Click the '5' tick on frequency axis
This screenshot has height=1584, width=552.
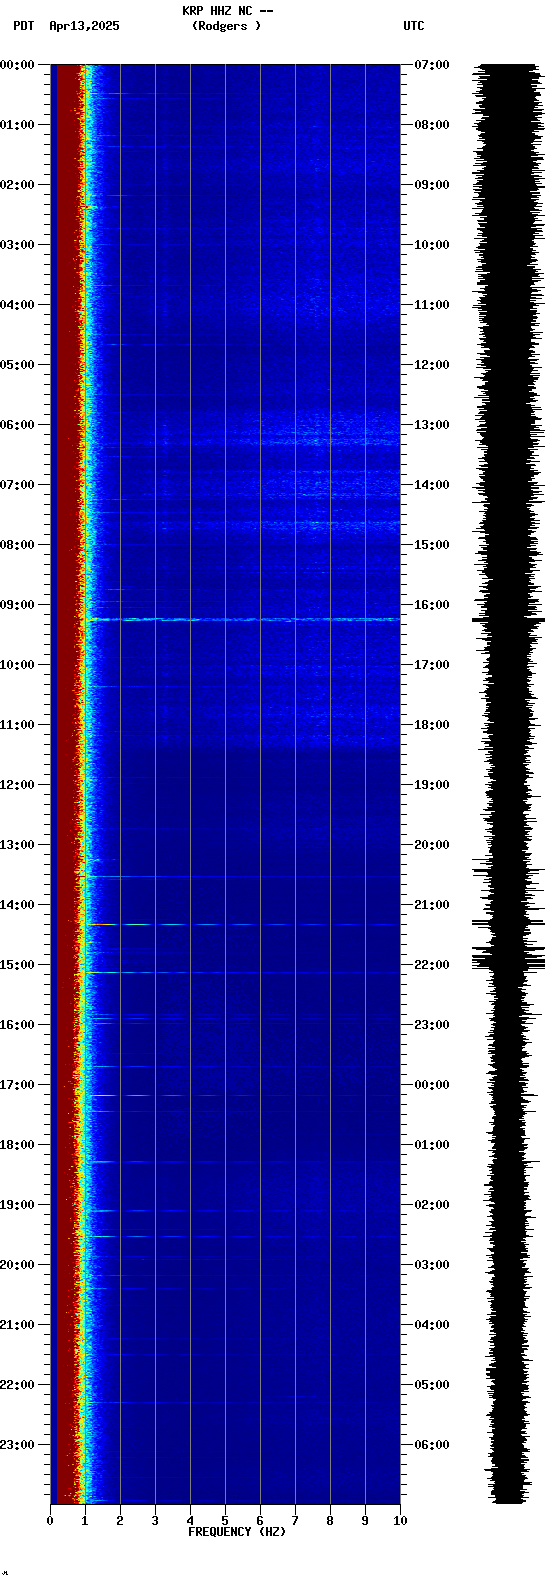click(225, 1521)
